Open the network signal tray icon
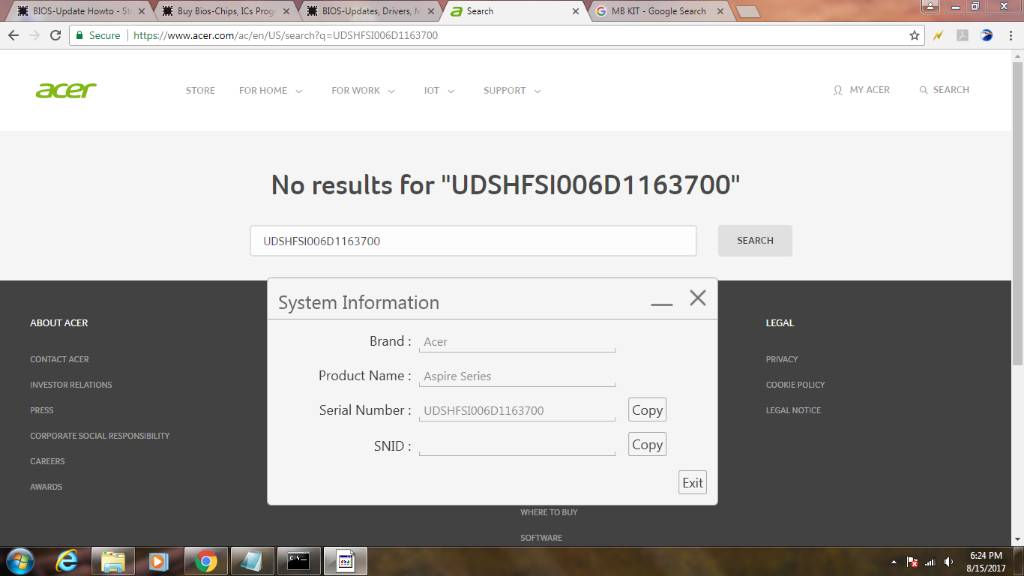The width and height of the screenshot is (1024, 576). point(931,562)
